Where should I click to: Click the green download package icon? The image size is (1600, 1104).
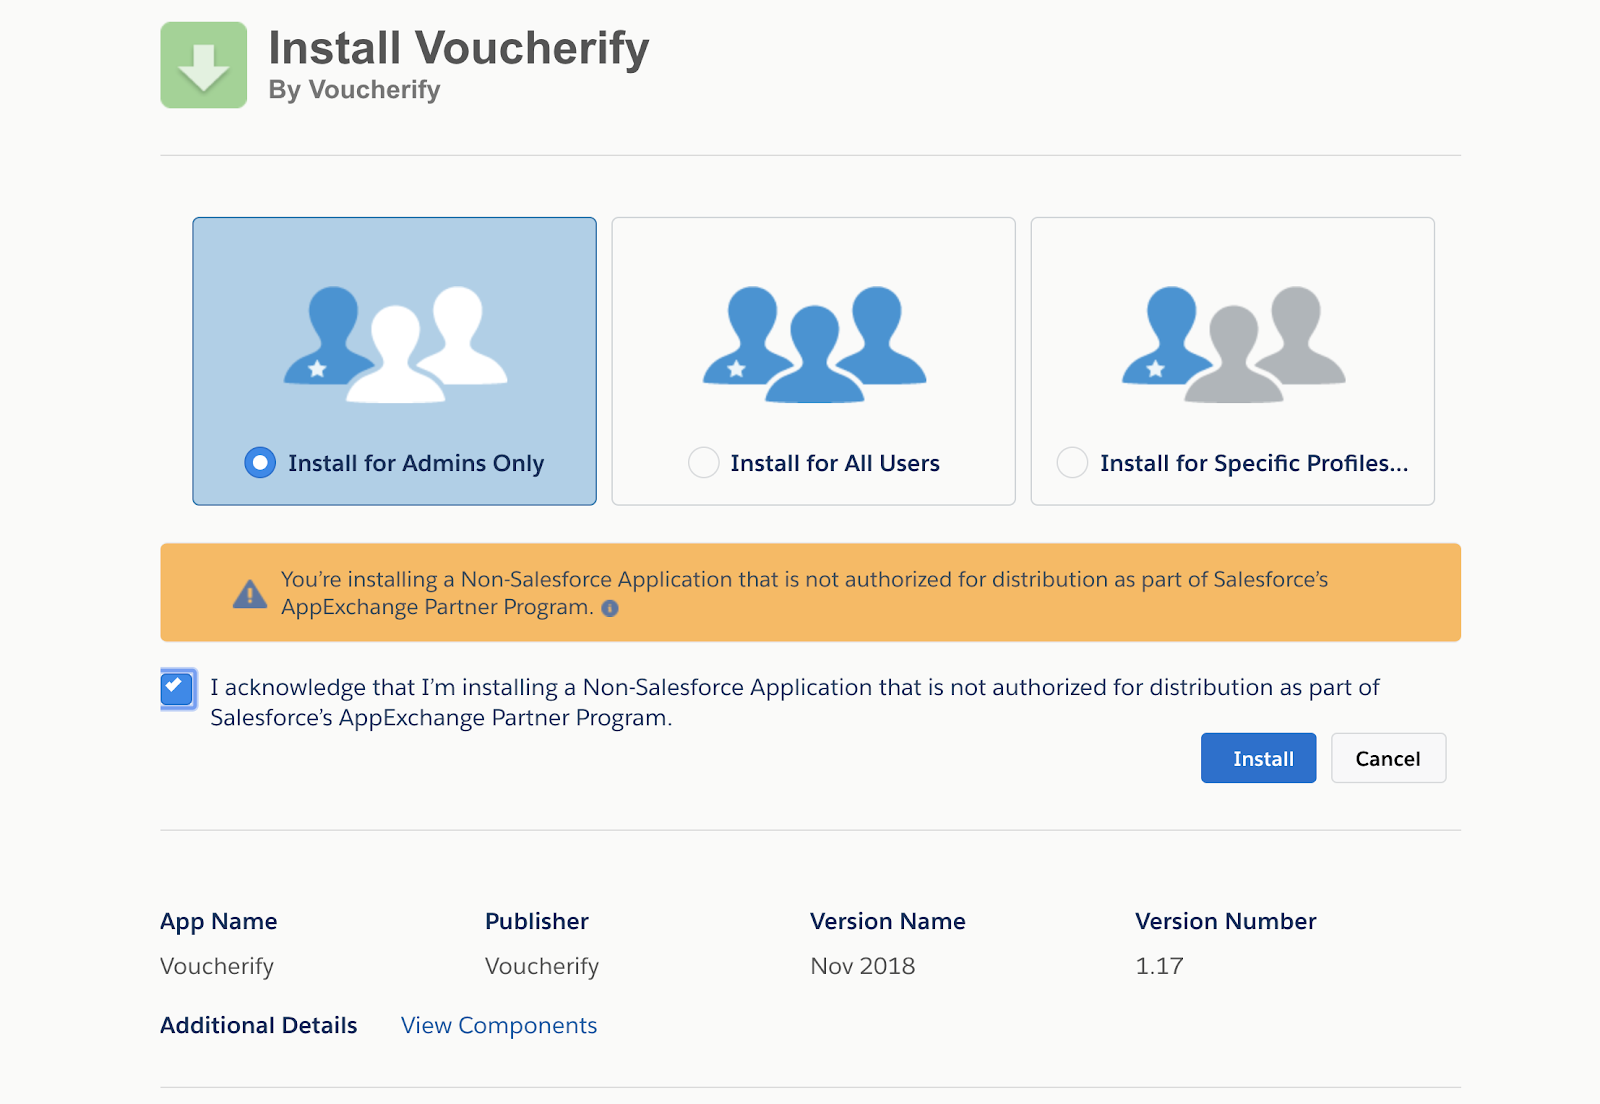[x=204, y=65]
